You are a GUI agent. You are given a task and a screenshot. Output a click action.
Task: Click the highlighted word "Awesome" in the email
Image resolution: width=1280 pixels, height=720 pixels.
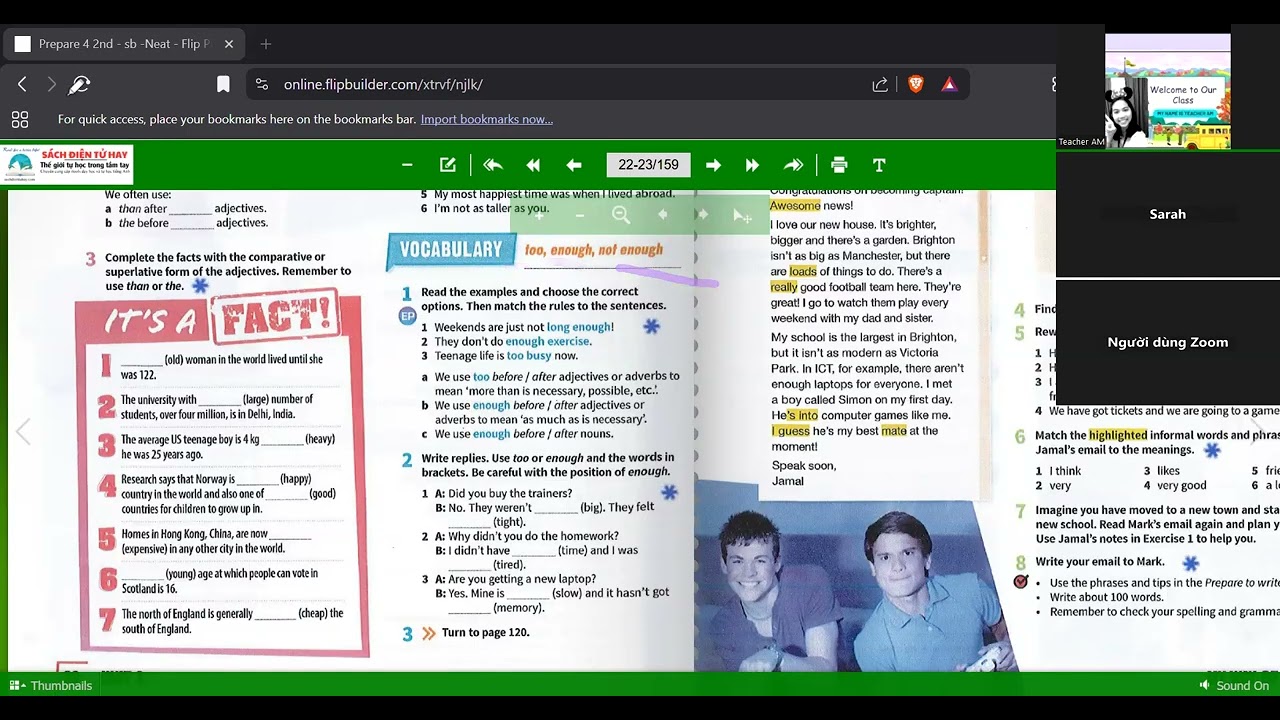(x=795, y=206)
